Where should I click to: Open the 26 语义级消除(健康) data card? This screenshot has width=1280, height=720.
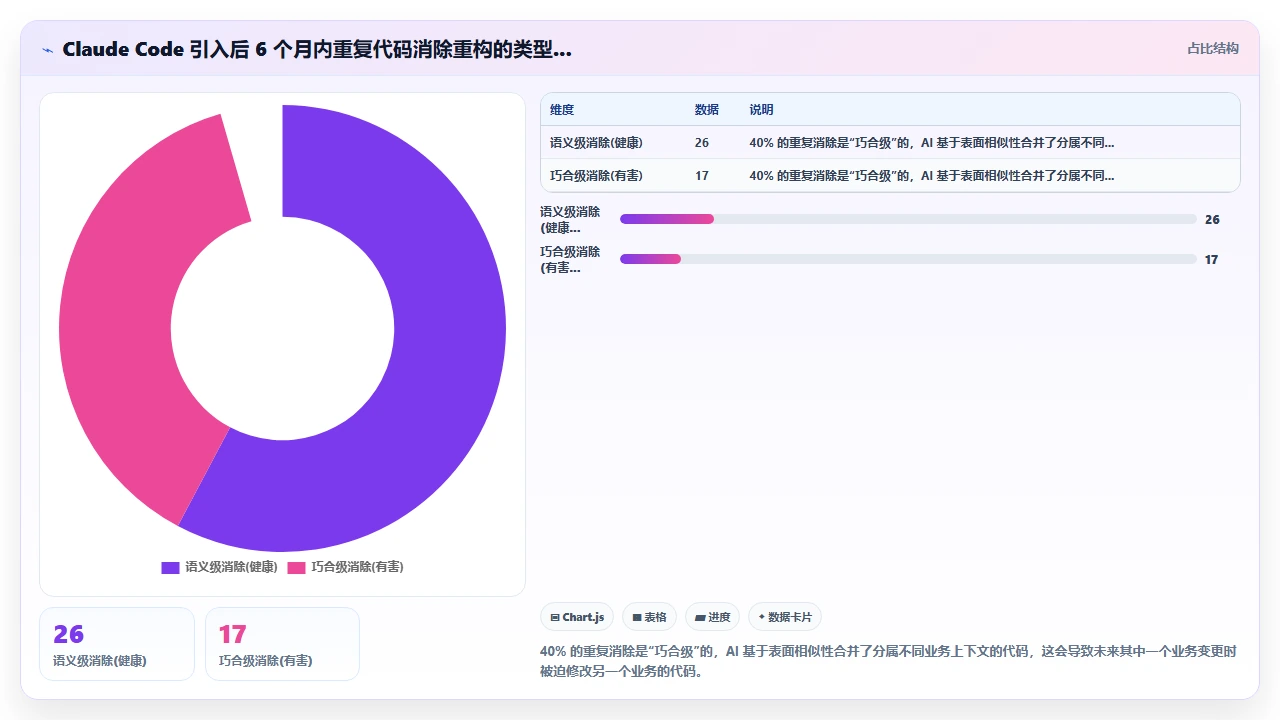click(x=117, y=644)
